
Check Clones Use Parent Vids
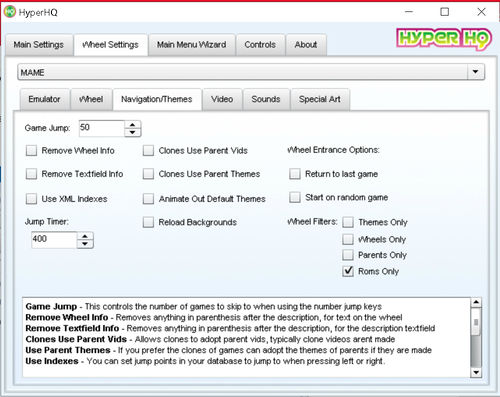coord(148,151)
